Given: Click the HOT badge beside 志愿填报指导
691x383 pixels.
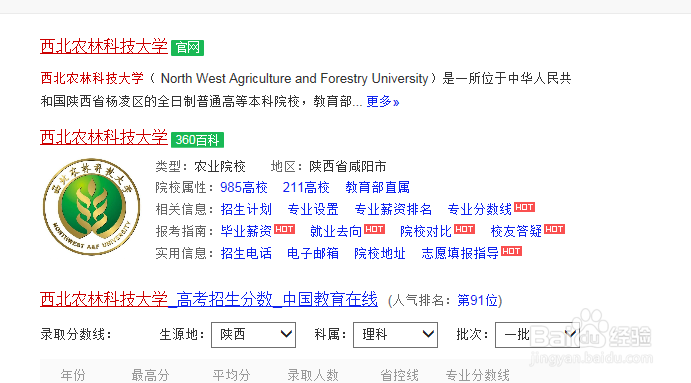Looking at the screenshot, I should click(512, 251).
